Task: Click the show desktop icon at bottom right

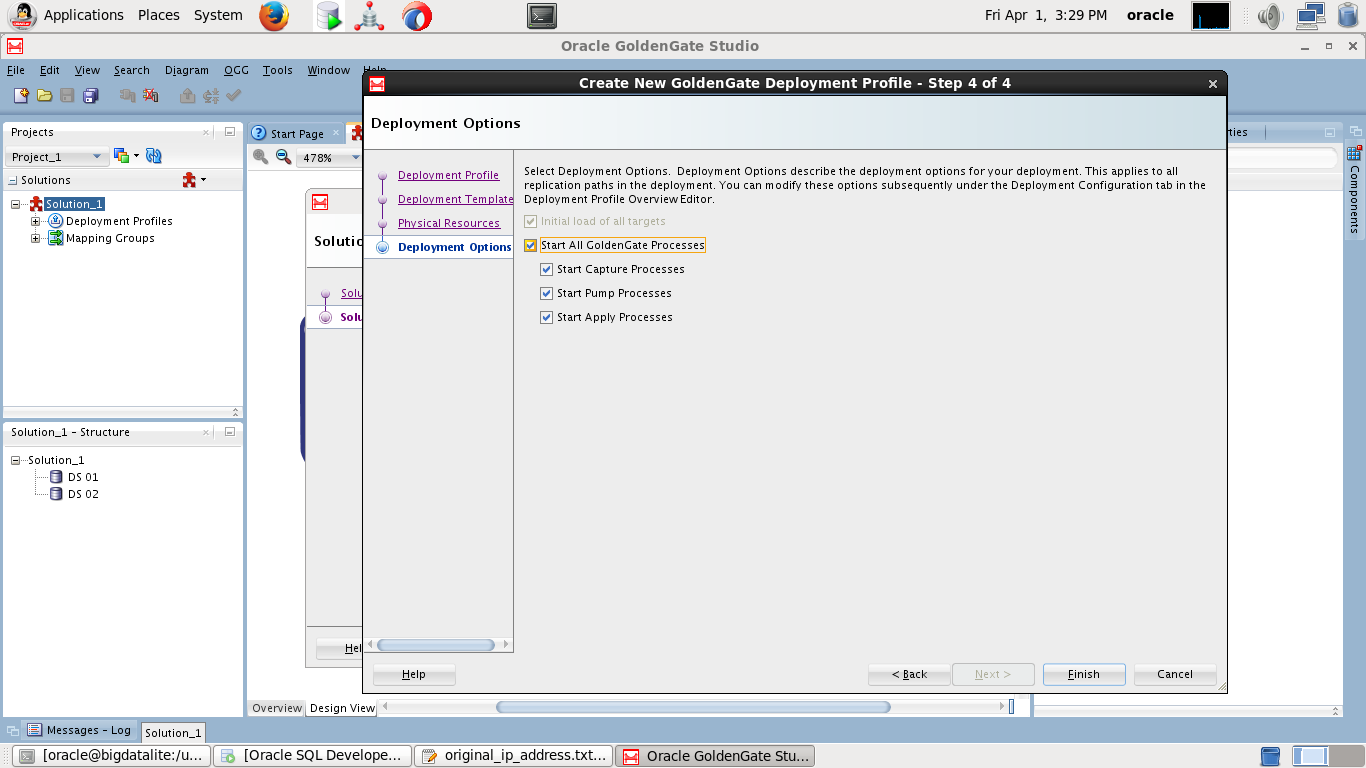Action: 1271,756
